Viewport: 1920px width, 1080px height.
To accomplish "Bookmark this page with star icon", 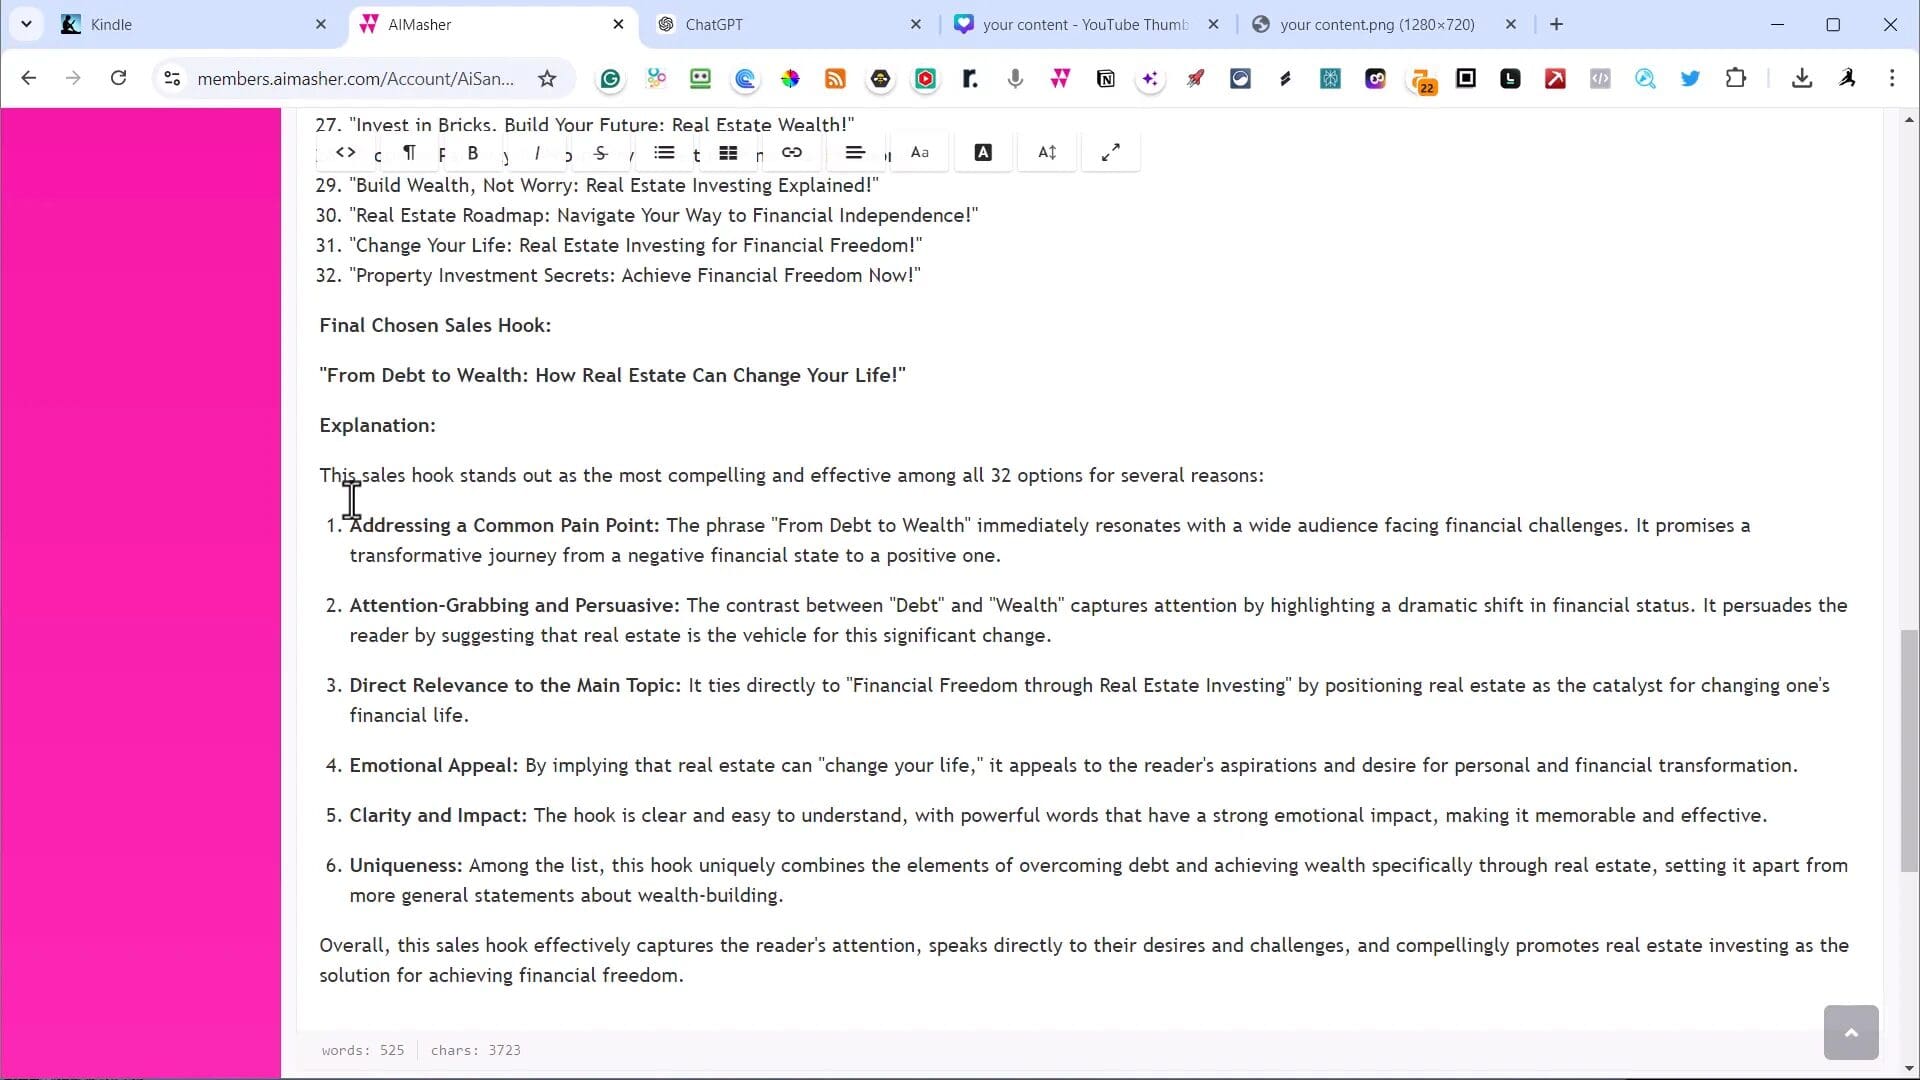I will pos(547,79).
